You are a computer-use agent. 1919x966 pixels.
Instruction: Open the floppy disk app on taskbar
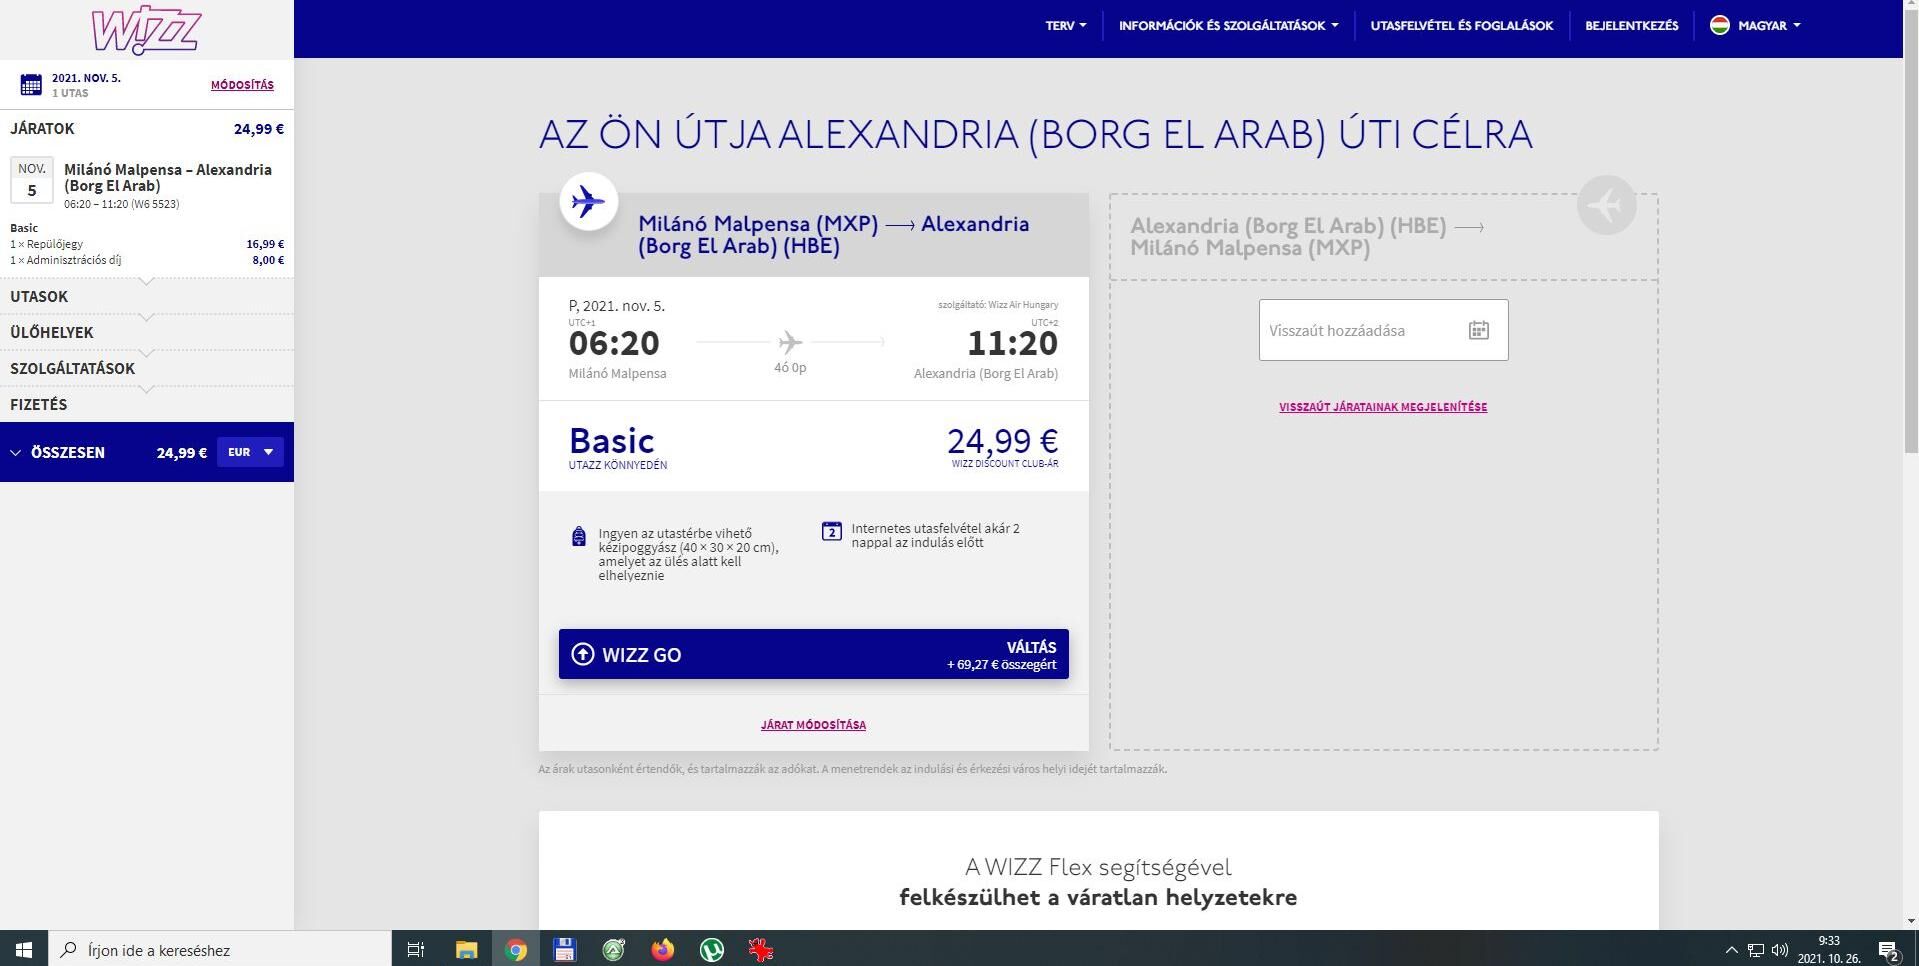[x=564, y=949]
